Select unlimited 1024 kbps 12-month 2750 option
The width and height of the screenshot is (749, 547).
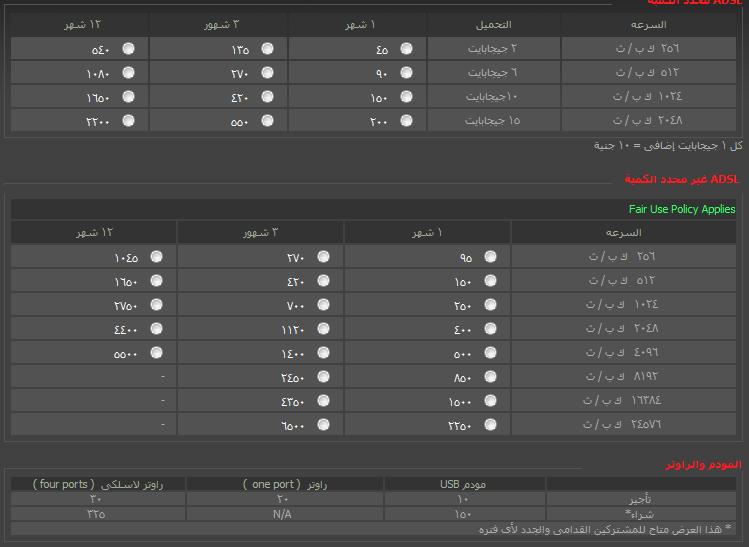(x=156, y=304)
